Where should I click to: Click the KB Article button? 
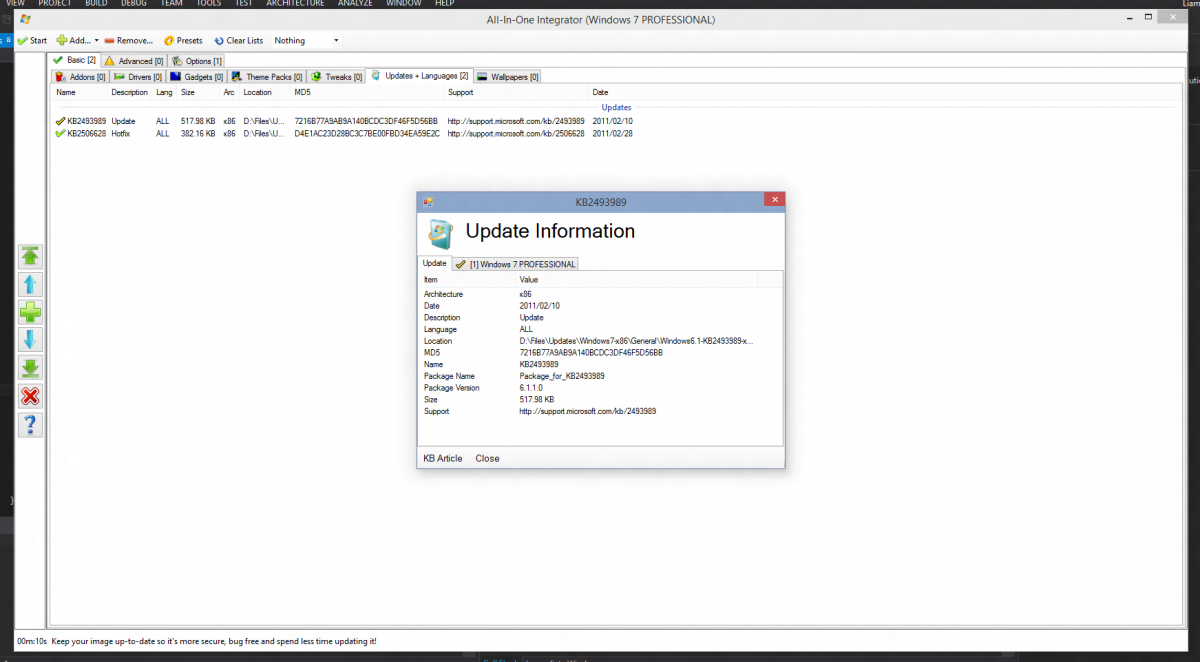pyautogui.click(x=443, y=458)
